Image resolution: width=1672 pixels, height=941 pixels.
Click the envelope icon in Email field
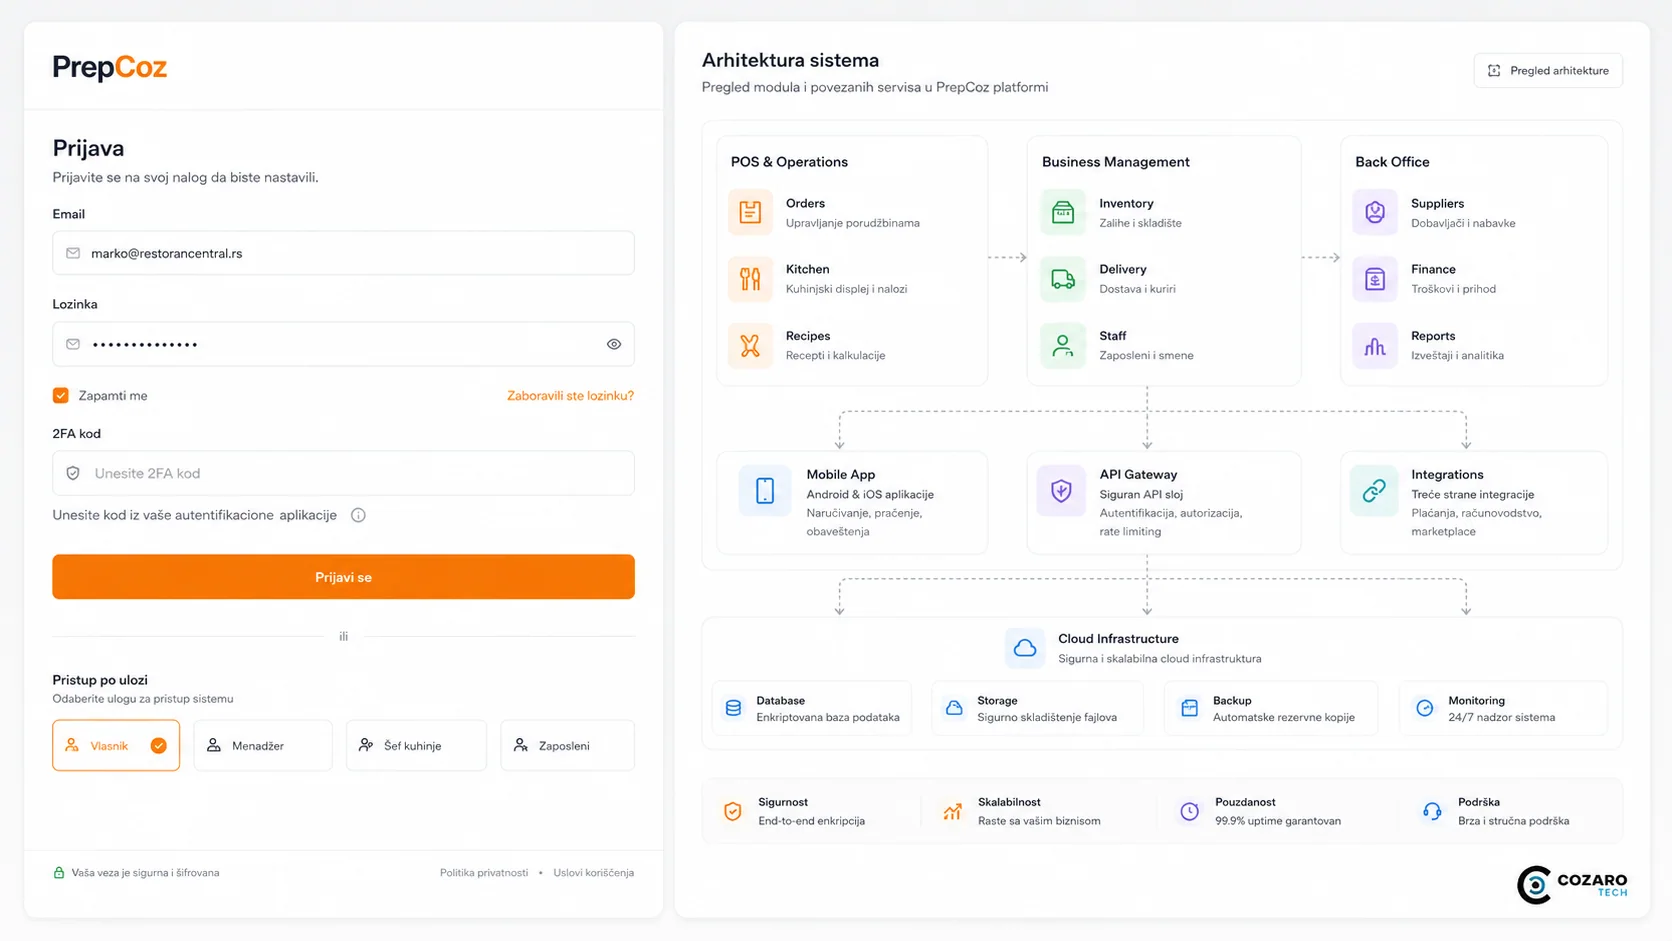click(73, 253)
